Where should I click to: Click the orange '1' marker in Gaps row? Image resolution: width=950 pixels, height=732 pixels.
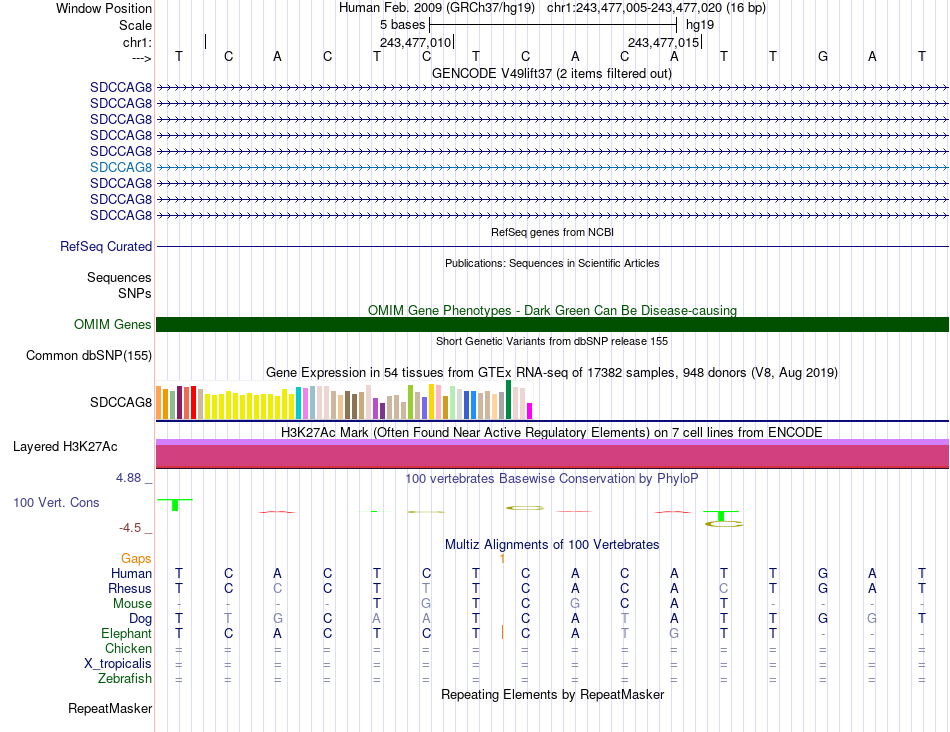pos(502,559)
